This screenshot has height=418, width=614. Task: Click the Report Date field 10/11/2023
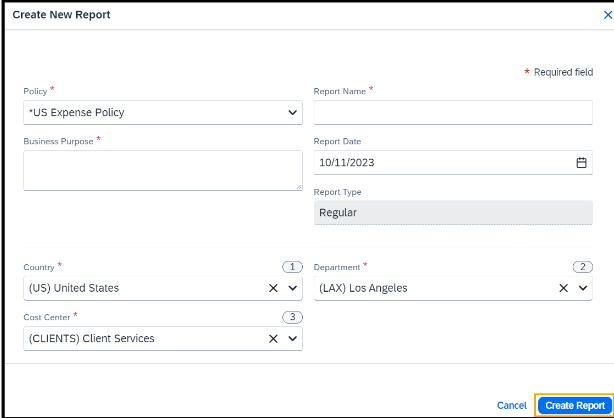point(453,163)
